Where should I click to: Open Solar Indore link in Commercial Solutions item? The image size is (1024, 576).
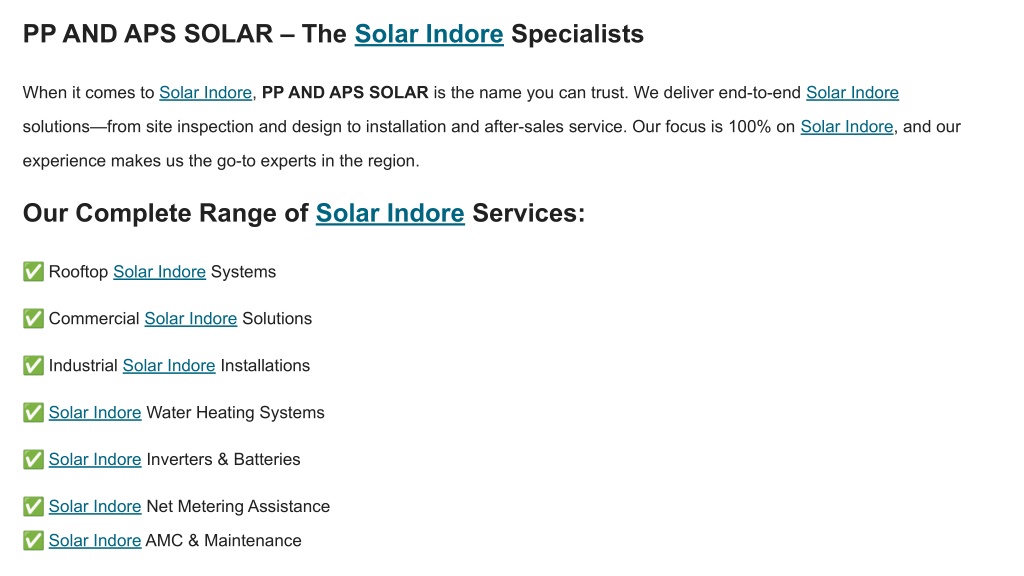(x=191, y=319)
